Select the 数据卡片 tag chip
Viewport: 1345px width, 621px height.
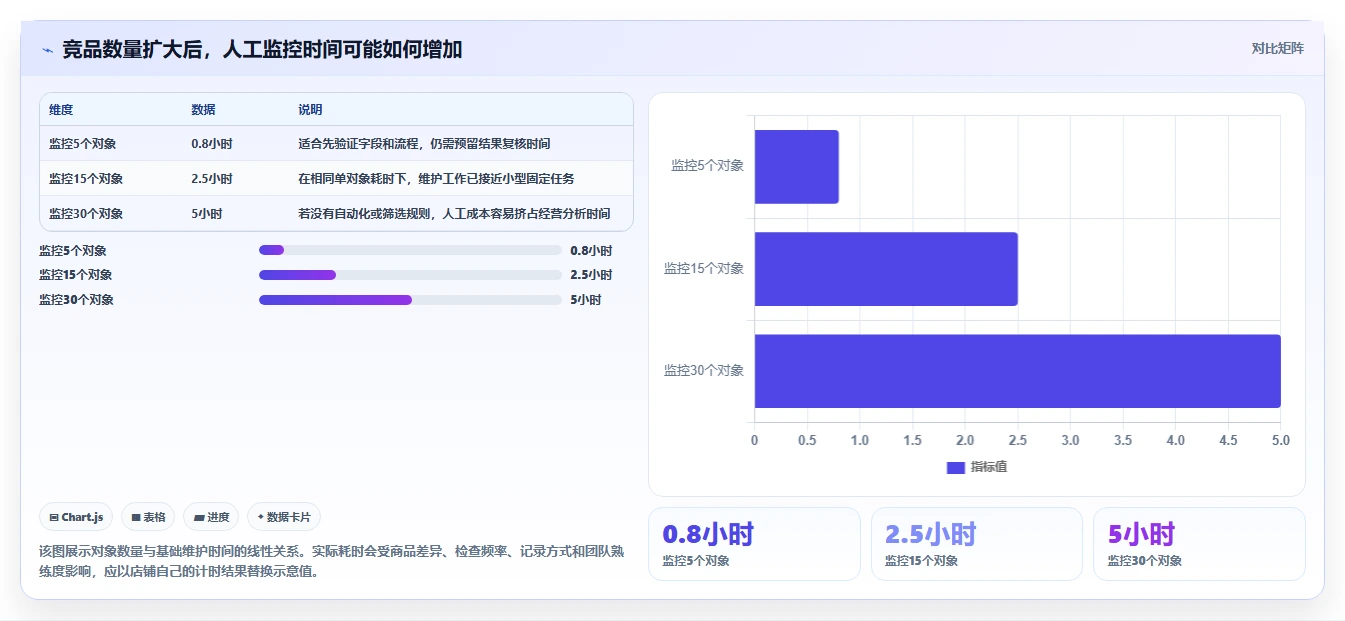tap(284, 517)
